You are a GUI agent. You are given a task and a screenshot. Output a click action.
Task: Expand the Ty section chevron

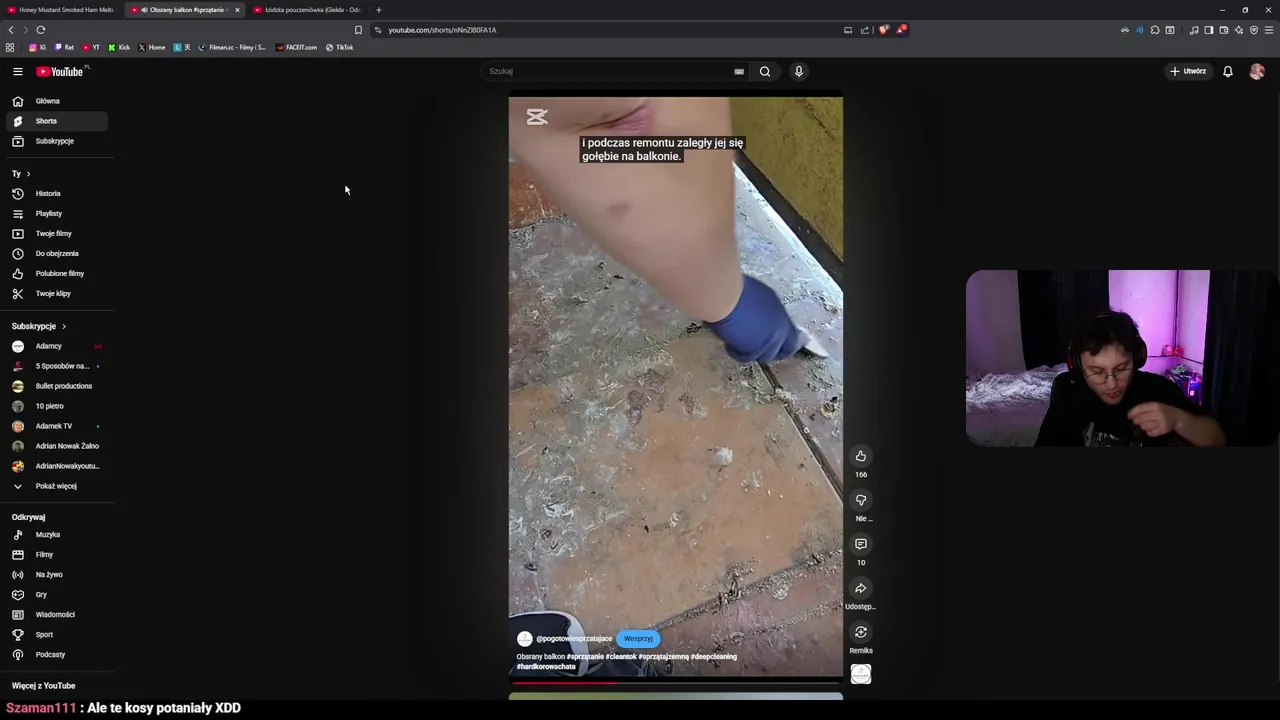[28, 174]
